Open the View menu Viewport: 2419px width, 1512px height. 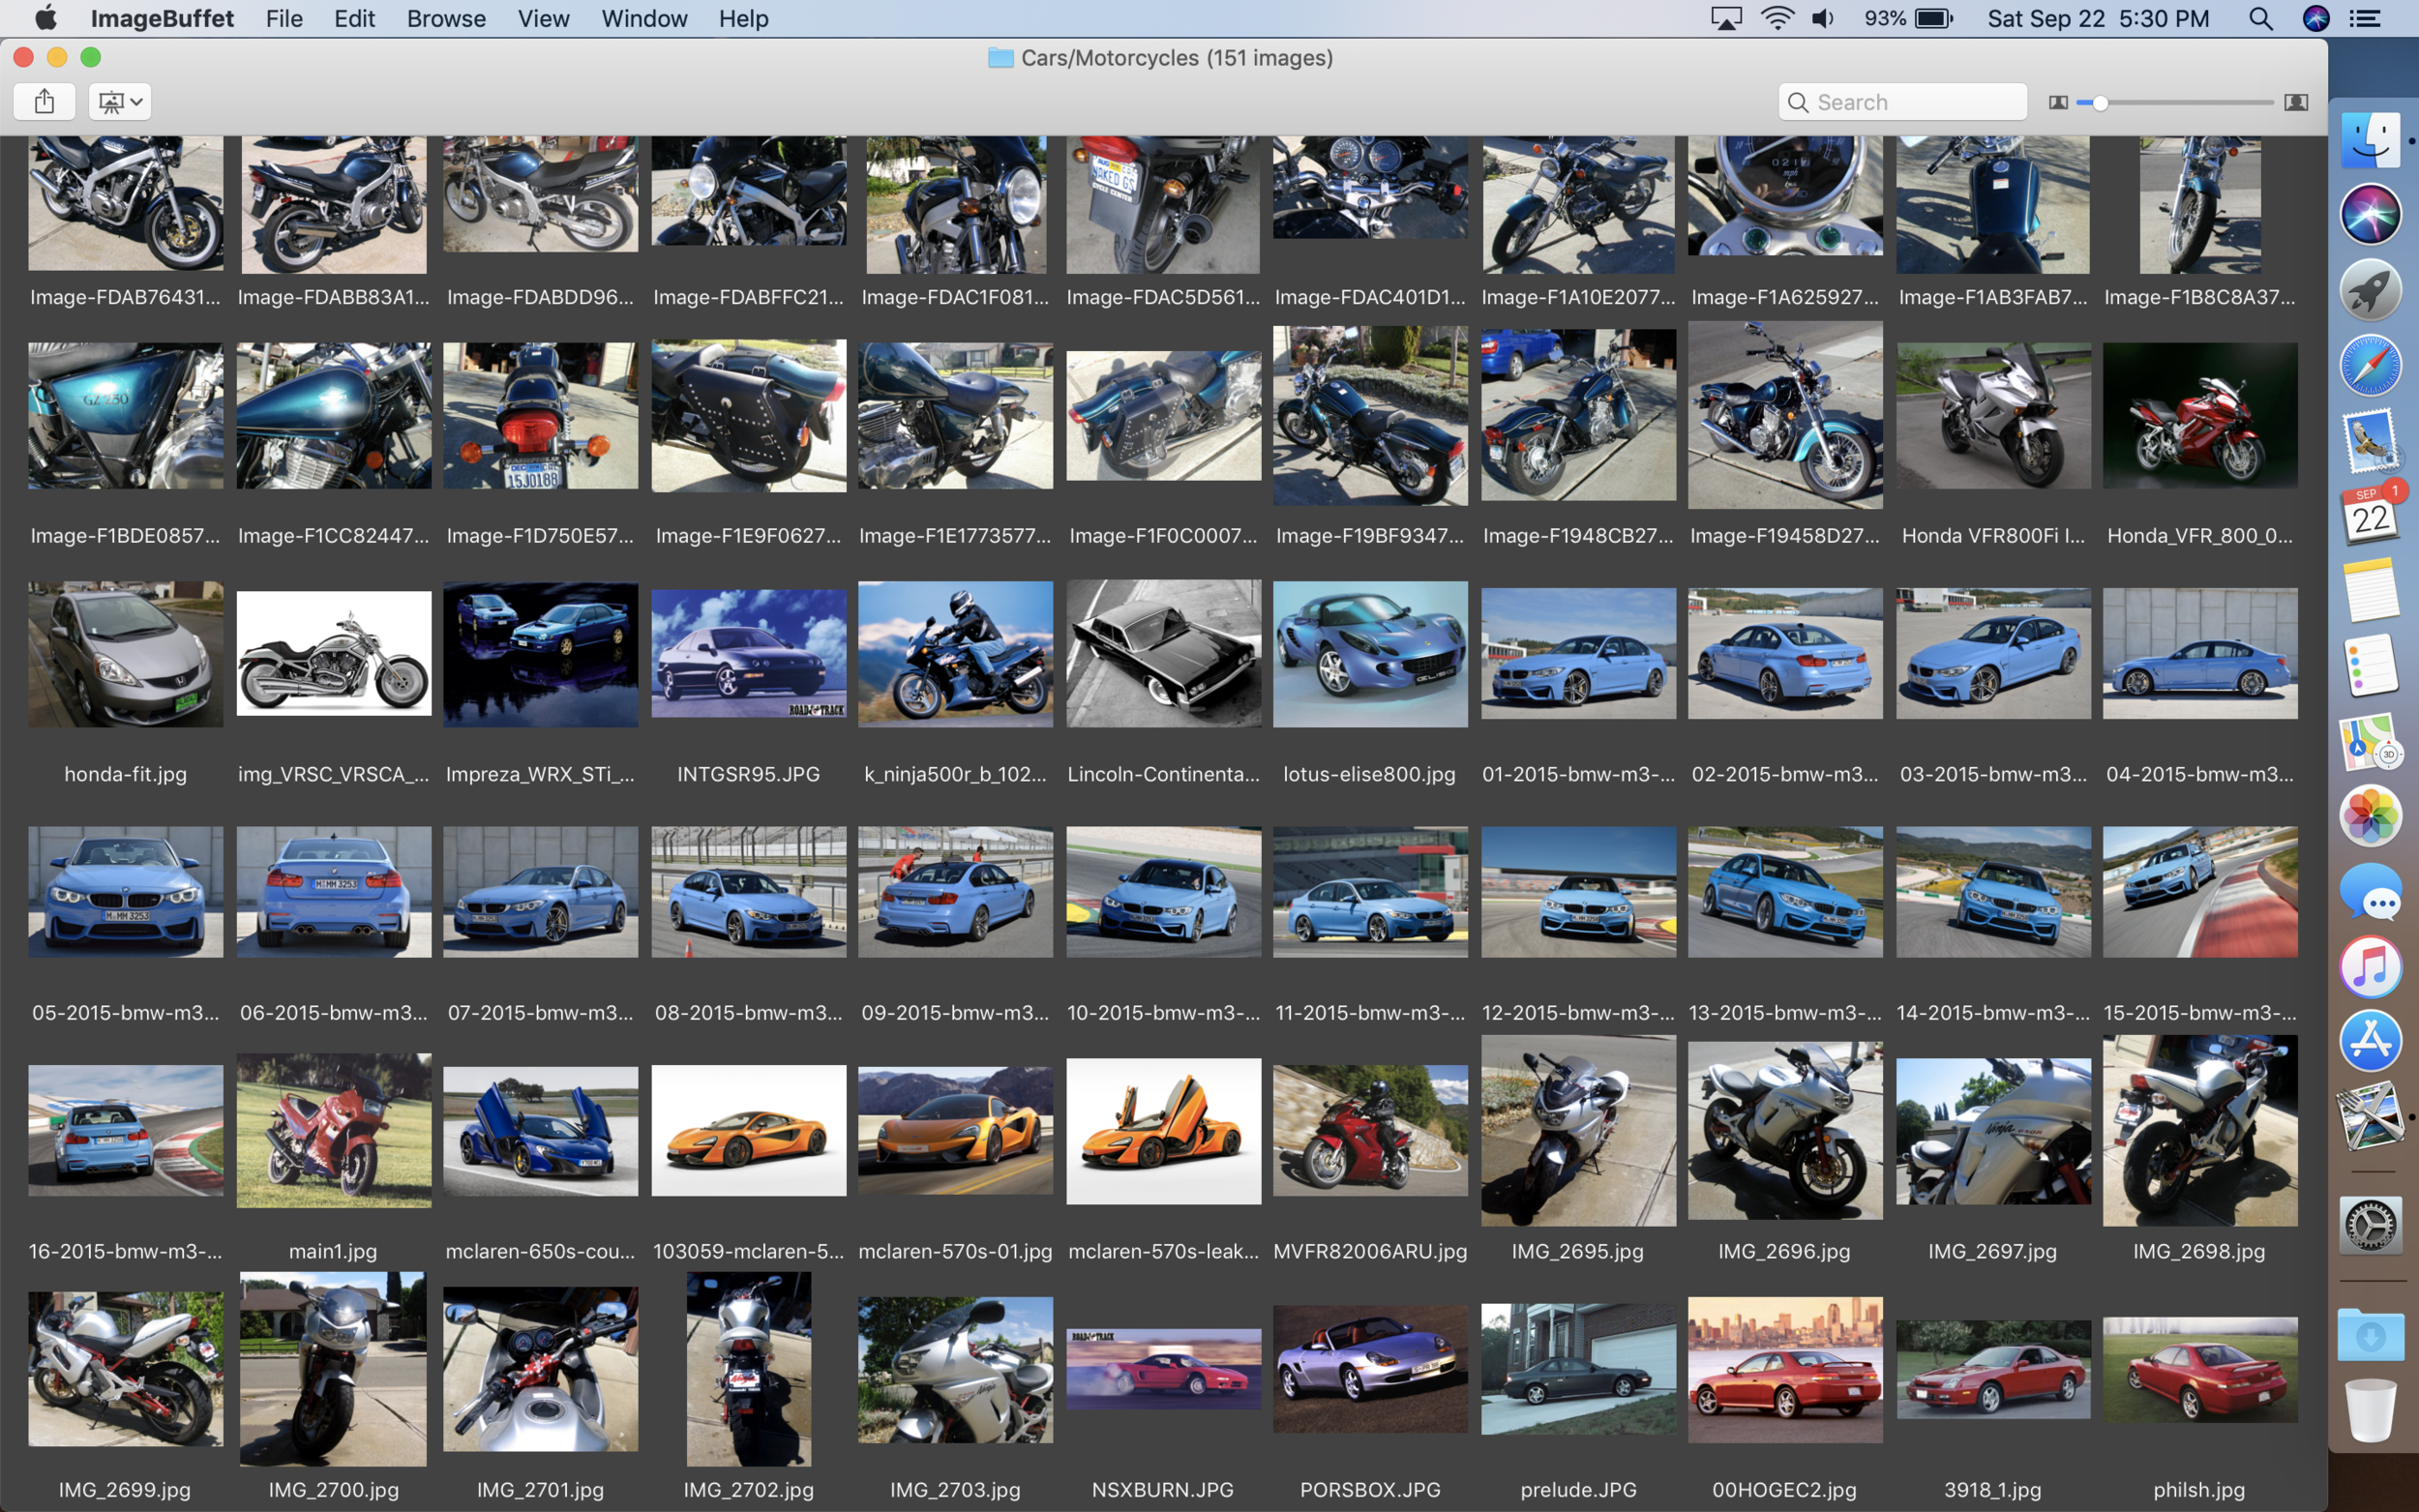[543, 18]
